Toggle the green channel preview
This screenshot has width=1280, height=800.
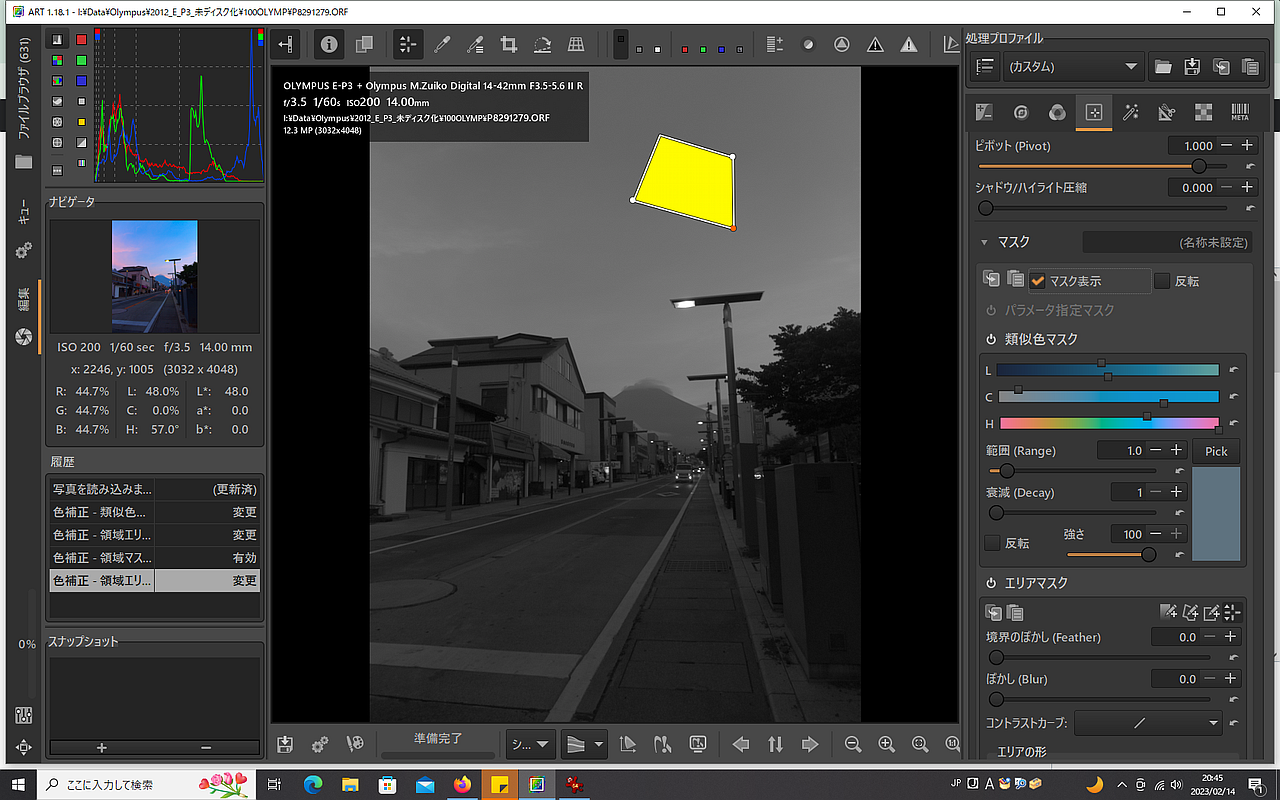[x=703, y=48]
